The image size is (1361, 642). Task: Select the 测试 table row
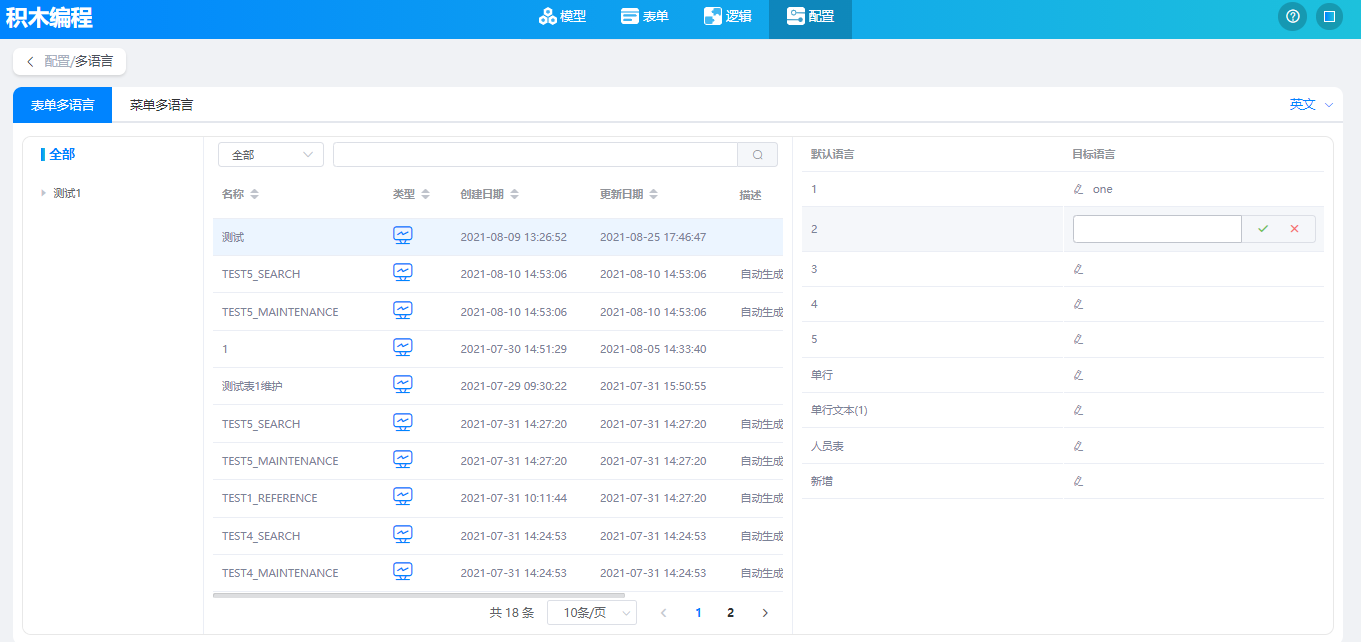[498, 237]
